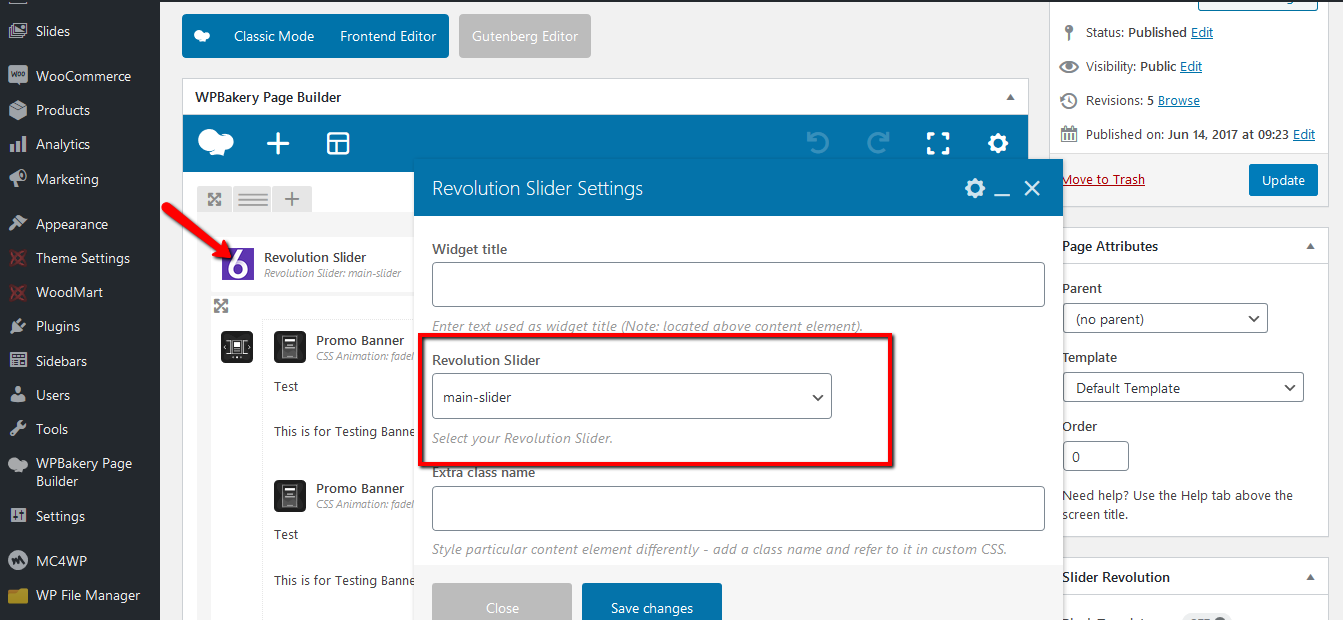Image resolution: width=1343 pixels, height=620 pixels.
Task: Click the Extra class name field
Action: [738, 508]
